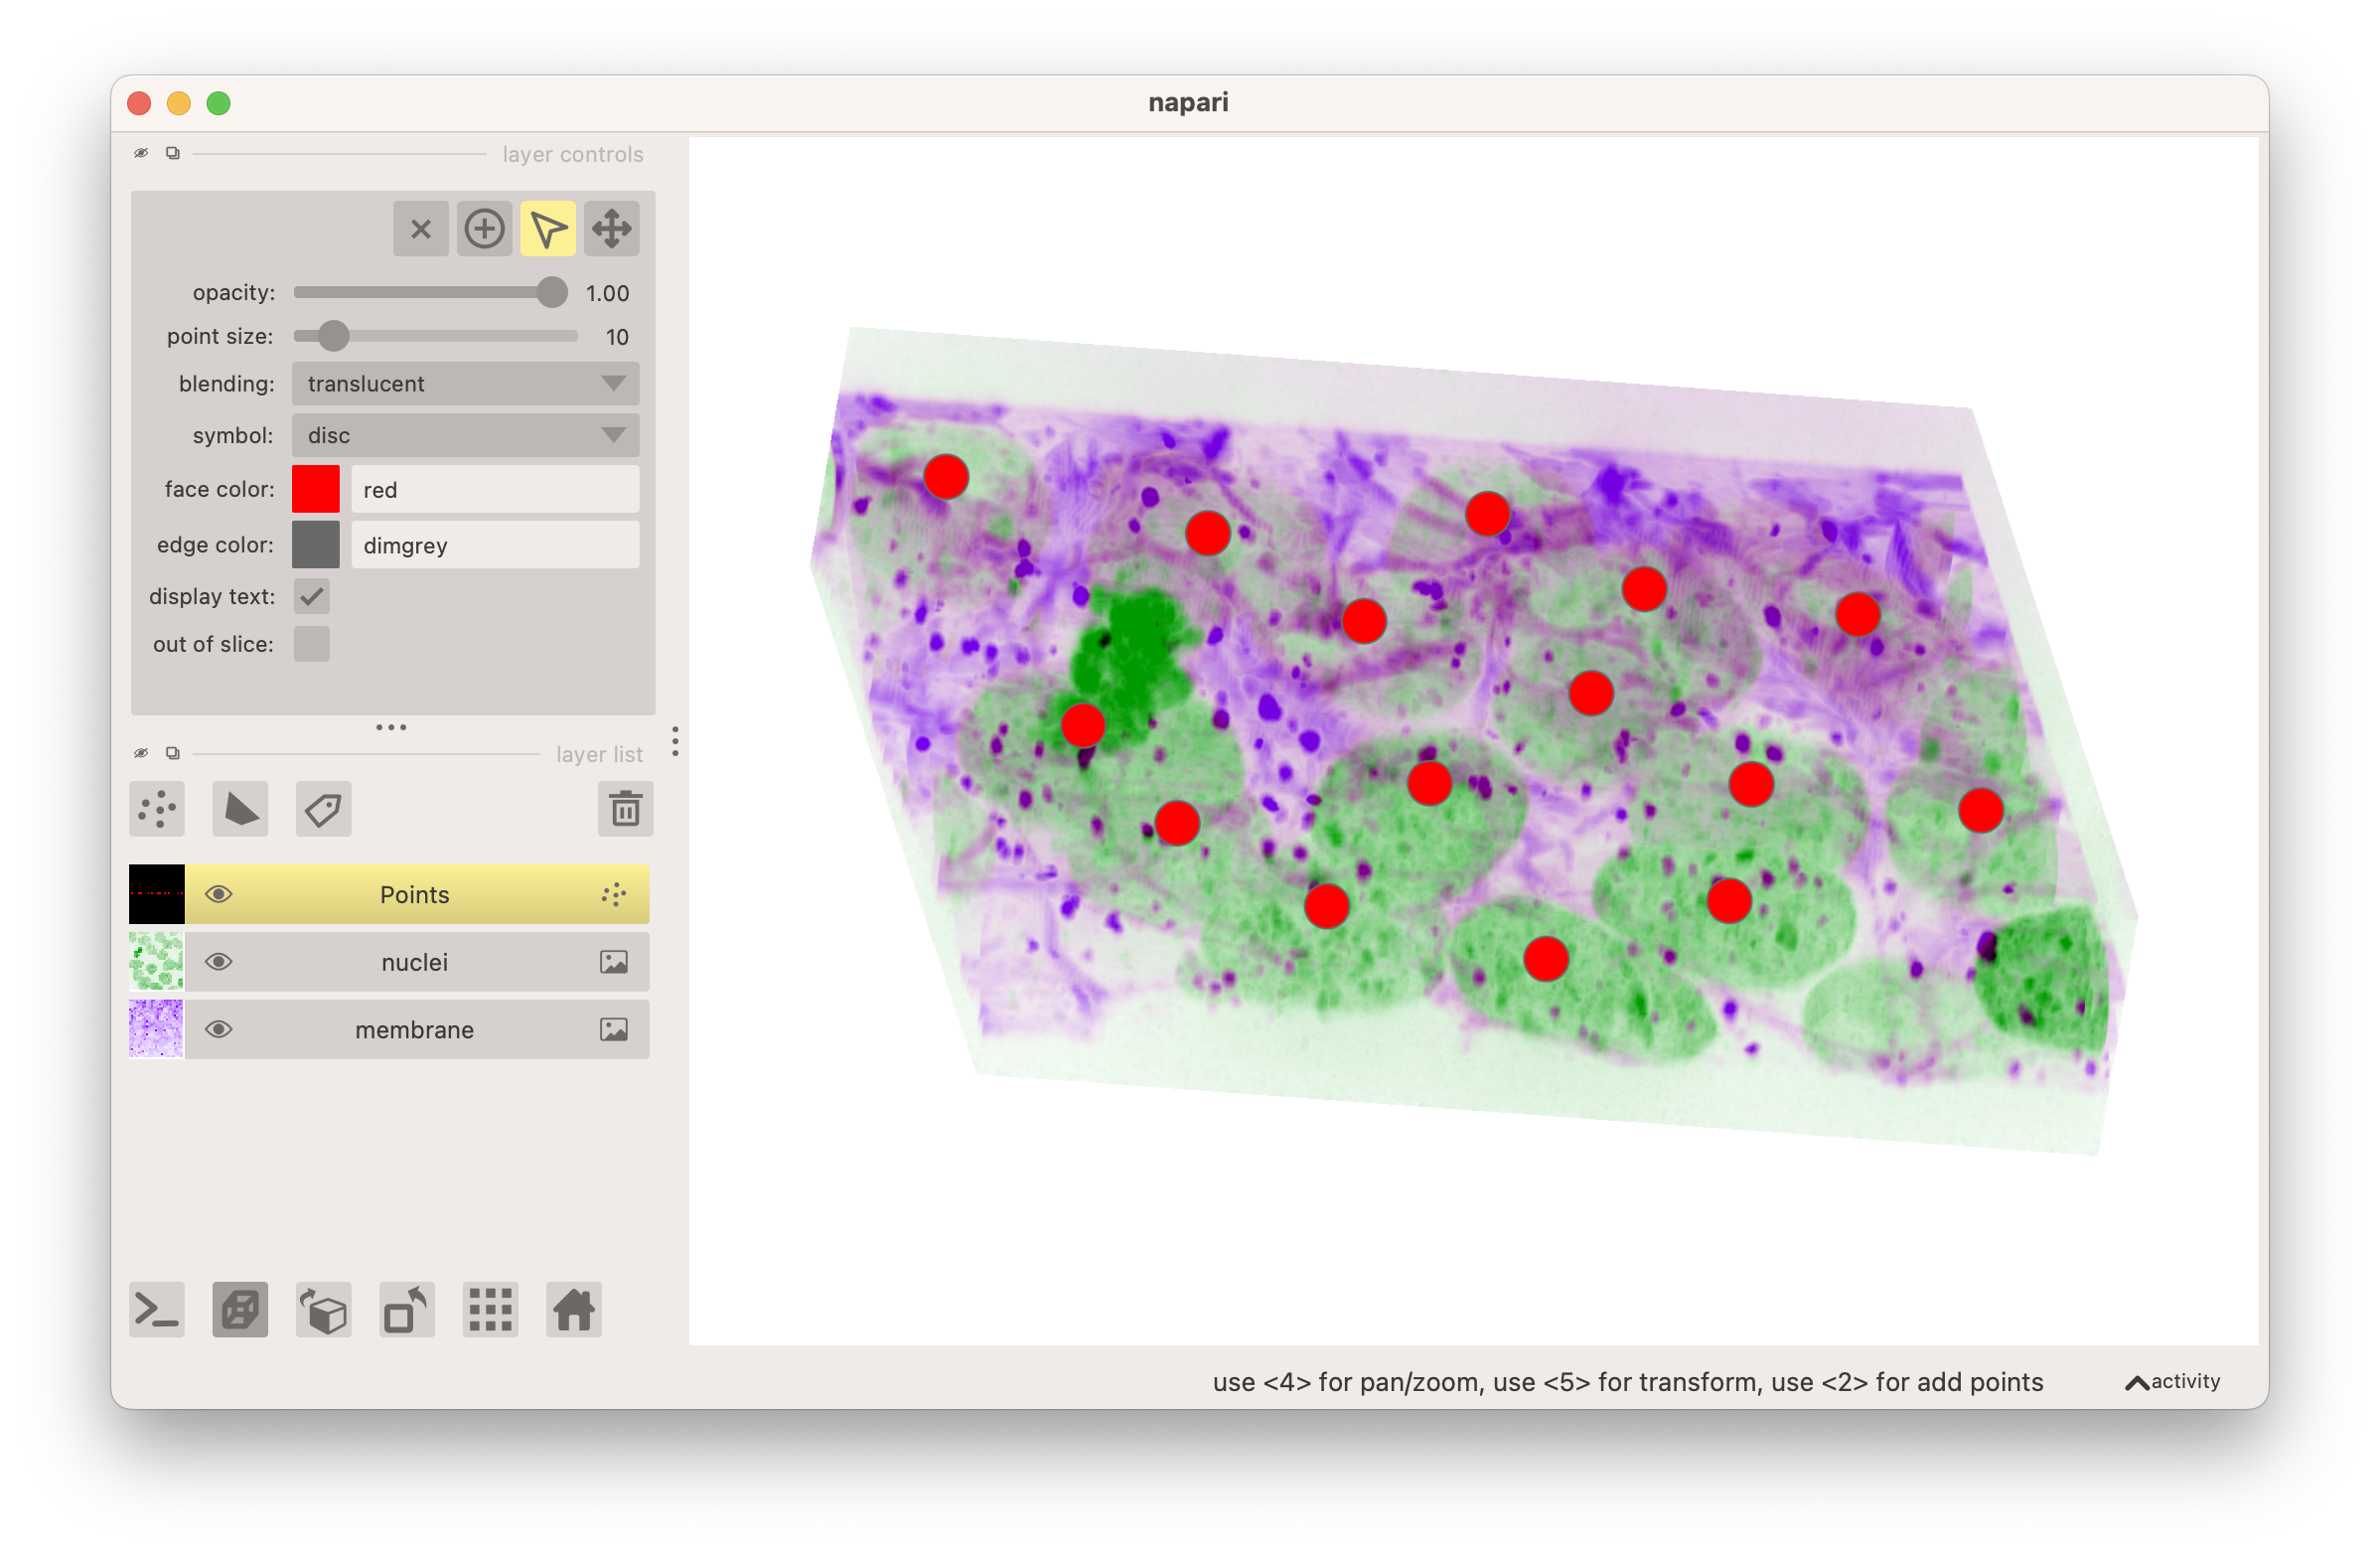Hide the nuclei layer
This screenshot has height=1556, width=2380.
[219, 961]
